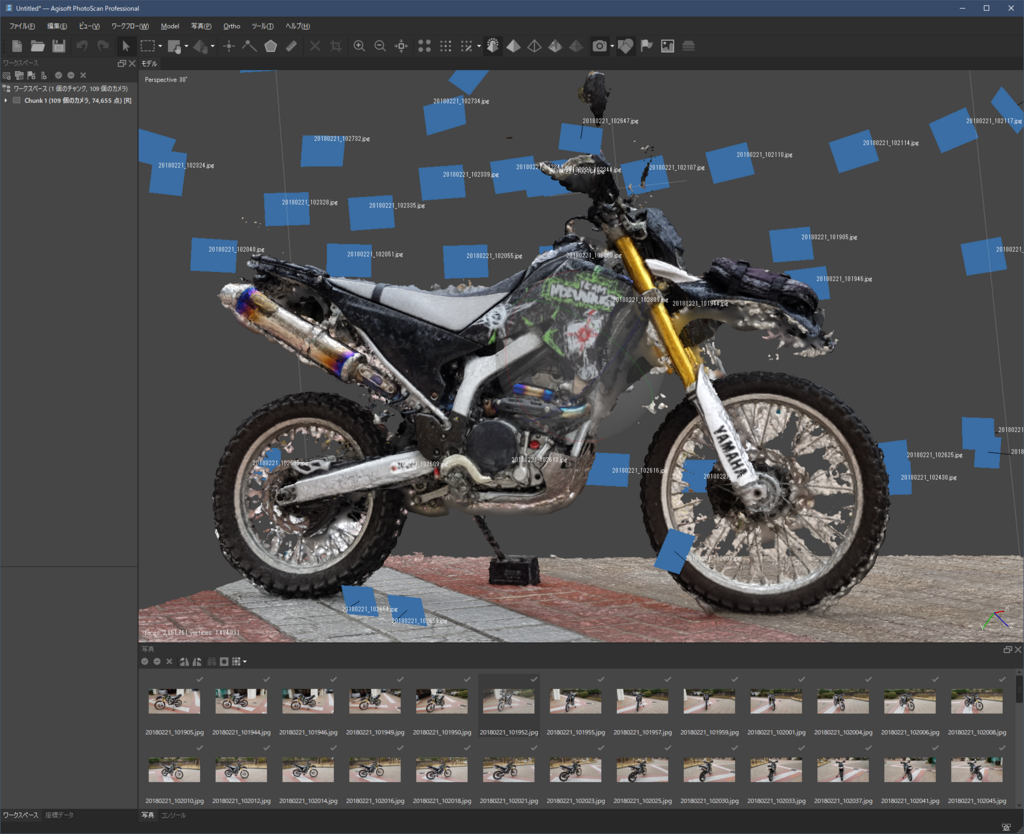The width and height of the screenshot is (1024, 834).
Task: Open the ツール menu
Action: pos(263,26)
